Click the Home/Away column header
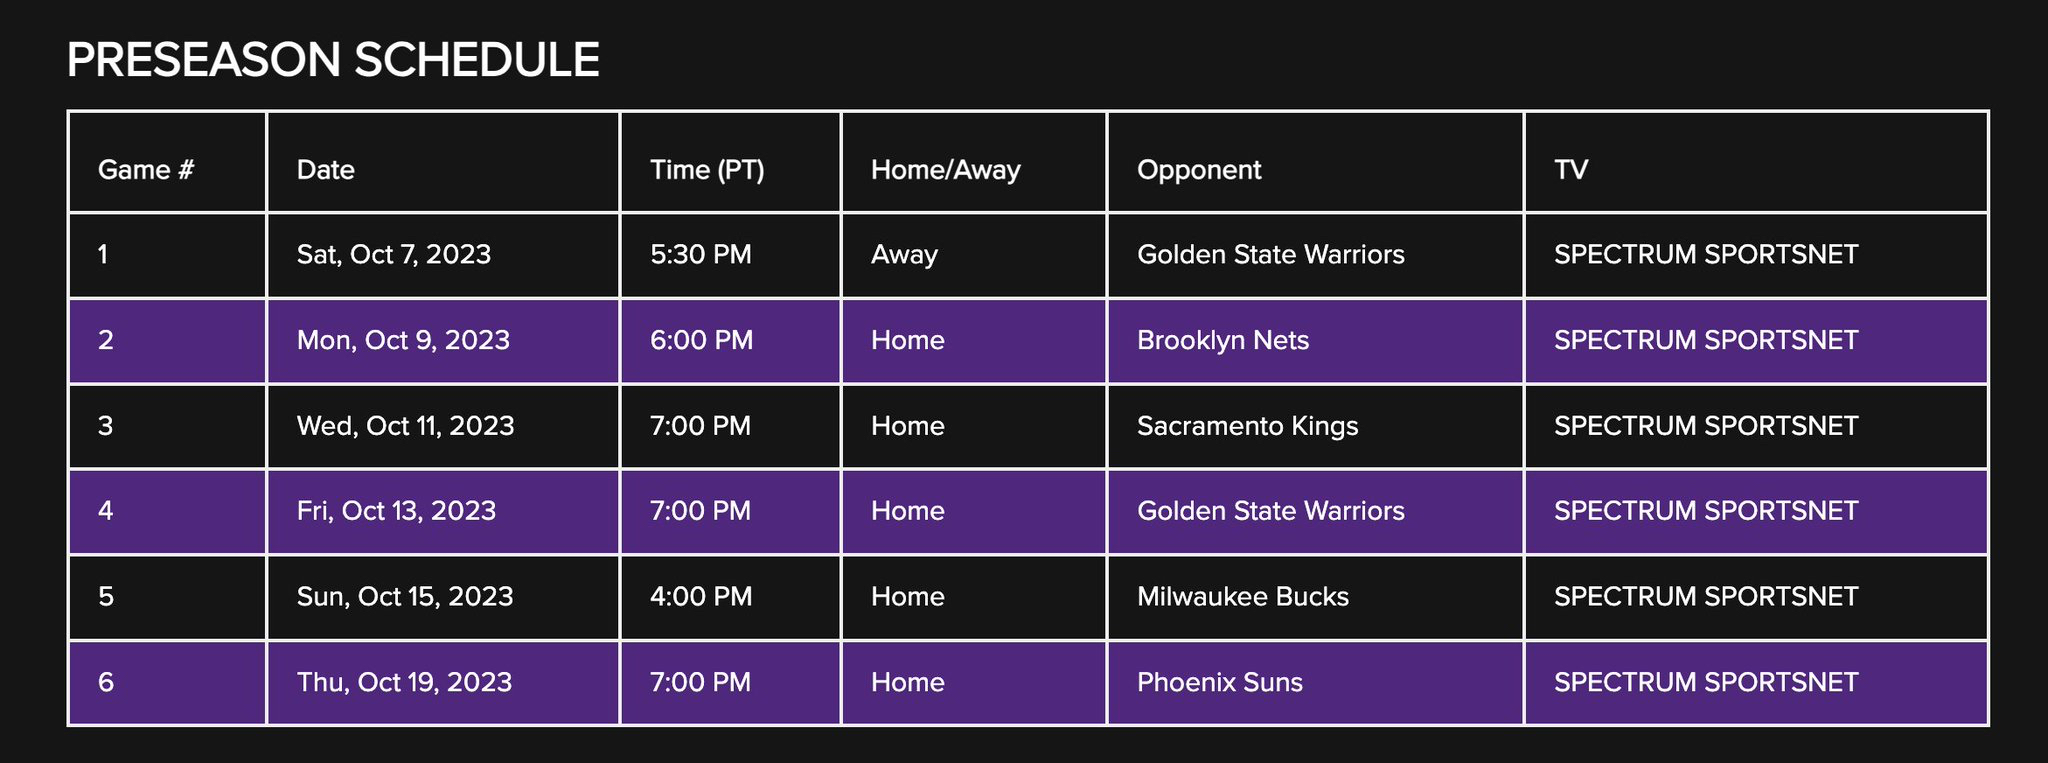 tap(974, 162)
